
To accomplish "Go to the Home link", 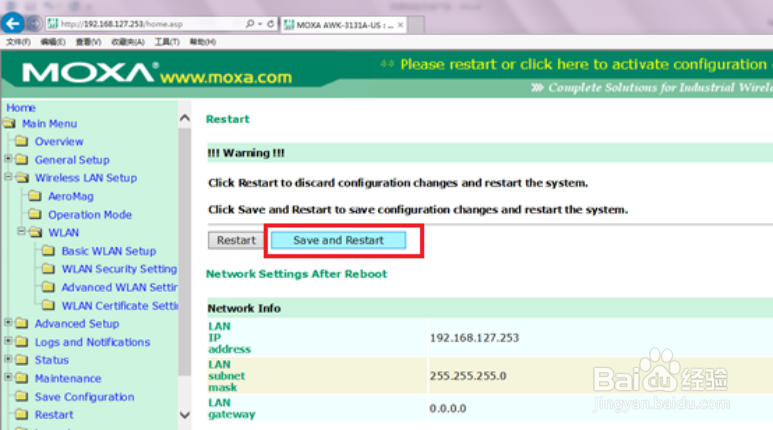I will (x=21, y=108).
